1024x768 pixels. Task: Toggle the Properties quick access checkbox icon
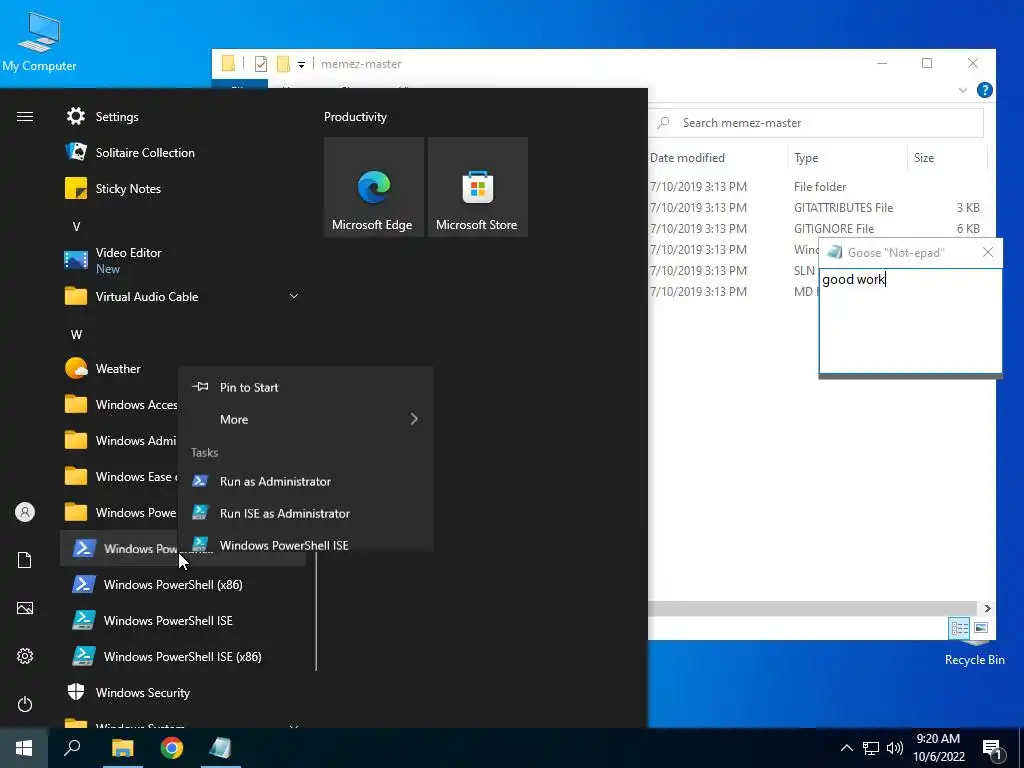click(261, 64)
